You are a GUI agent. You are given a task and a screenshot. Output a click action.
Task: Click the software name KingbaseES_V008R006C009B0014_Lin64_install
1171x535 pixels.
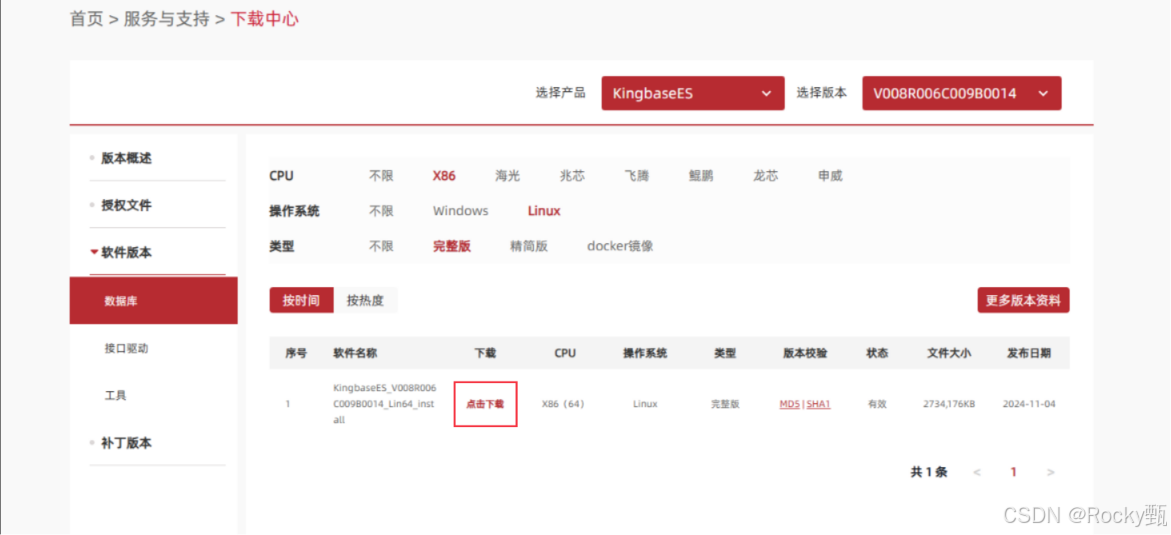[x=385, y=403]
